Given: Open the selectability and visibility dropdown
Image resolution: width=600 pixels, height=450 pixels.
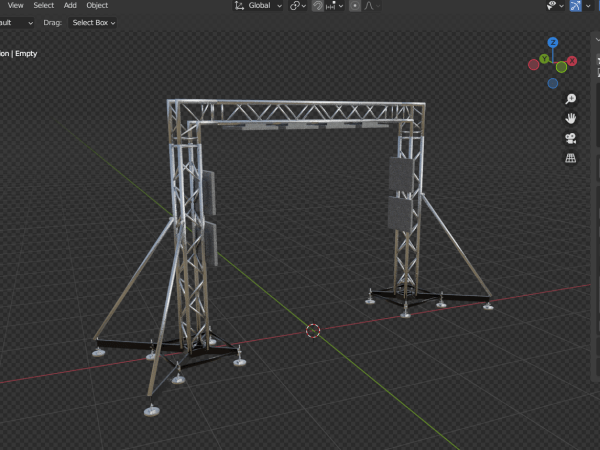Looking at the screenshot, I should pyautogui.click(x=554, y=5).
